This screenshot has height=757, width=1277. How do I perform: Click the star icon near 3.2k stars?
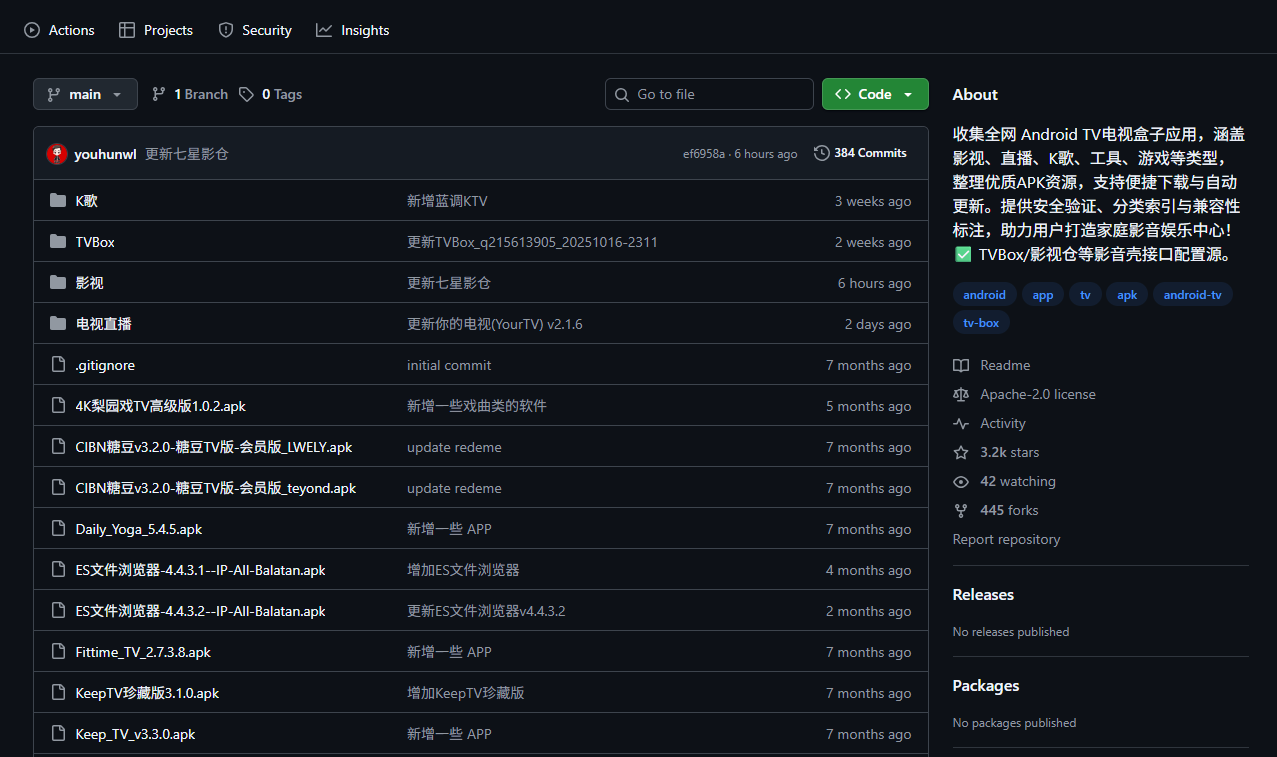coord(960,452)
